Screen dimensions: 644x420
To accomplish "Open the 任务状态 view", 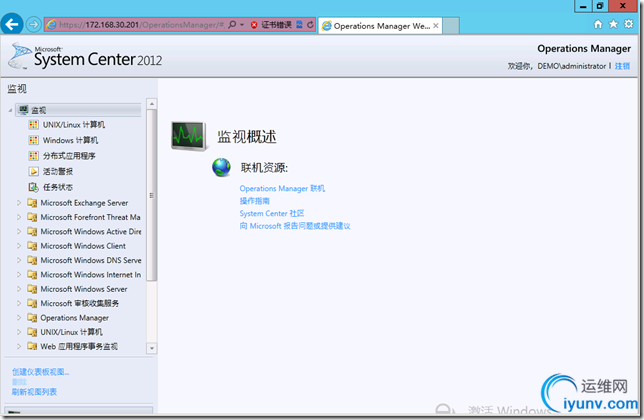I will [x=58, y=187].
